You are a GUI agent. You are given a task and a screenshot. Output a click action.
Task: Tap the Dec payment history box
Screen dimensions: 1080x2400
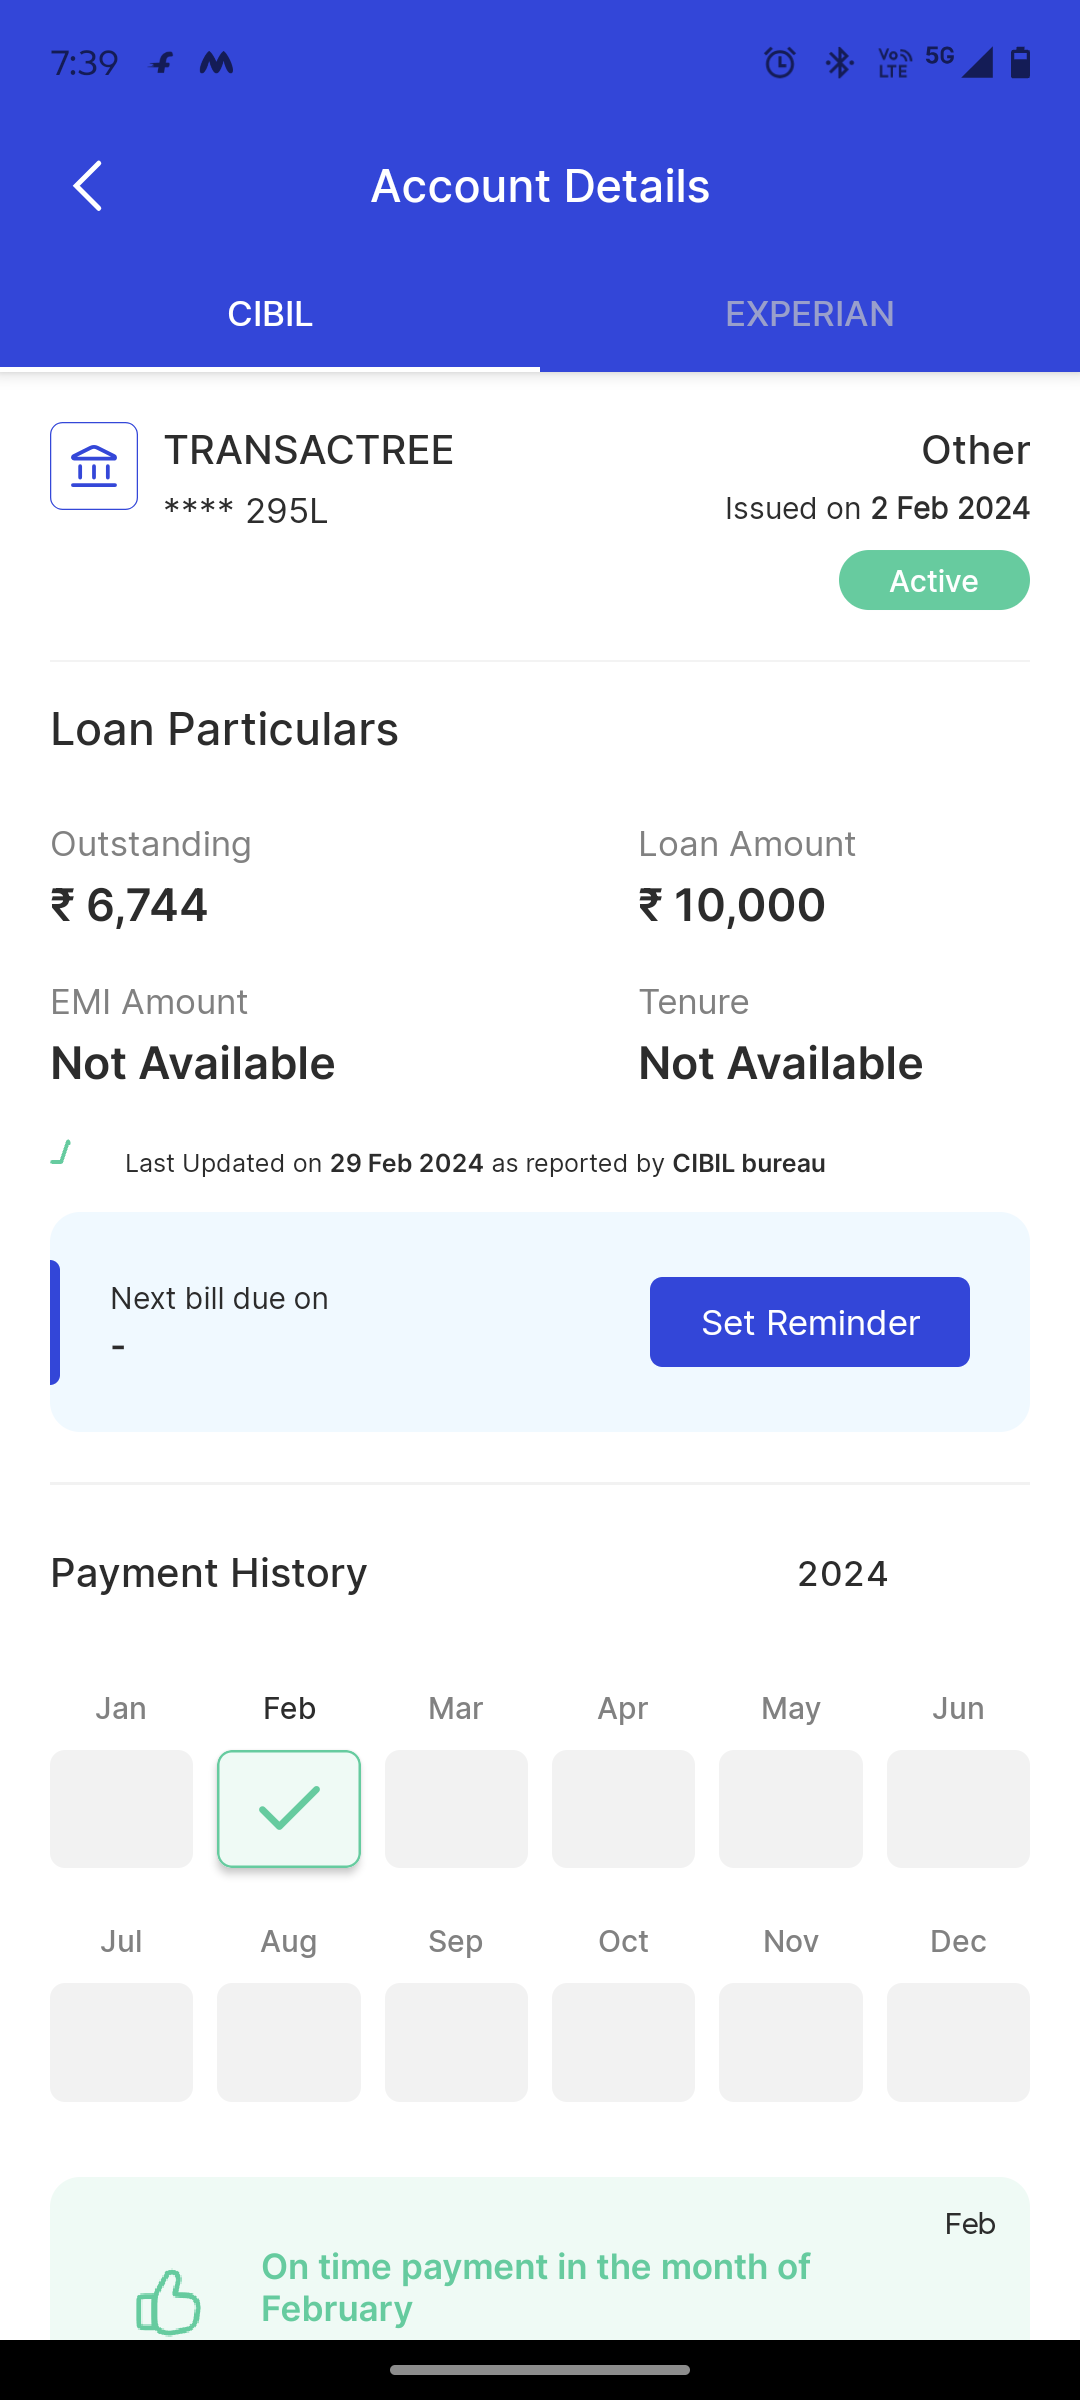coord(958,2042)
